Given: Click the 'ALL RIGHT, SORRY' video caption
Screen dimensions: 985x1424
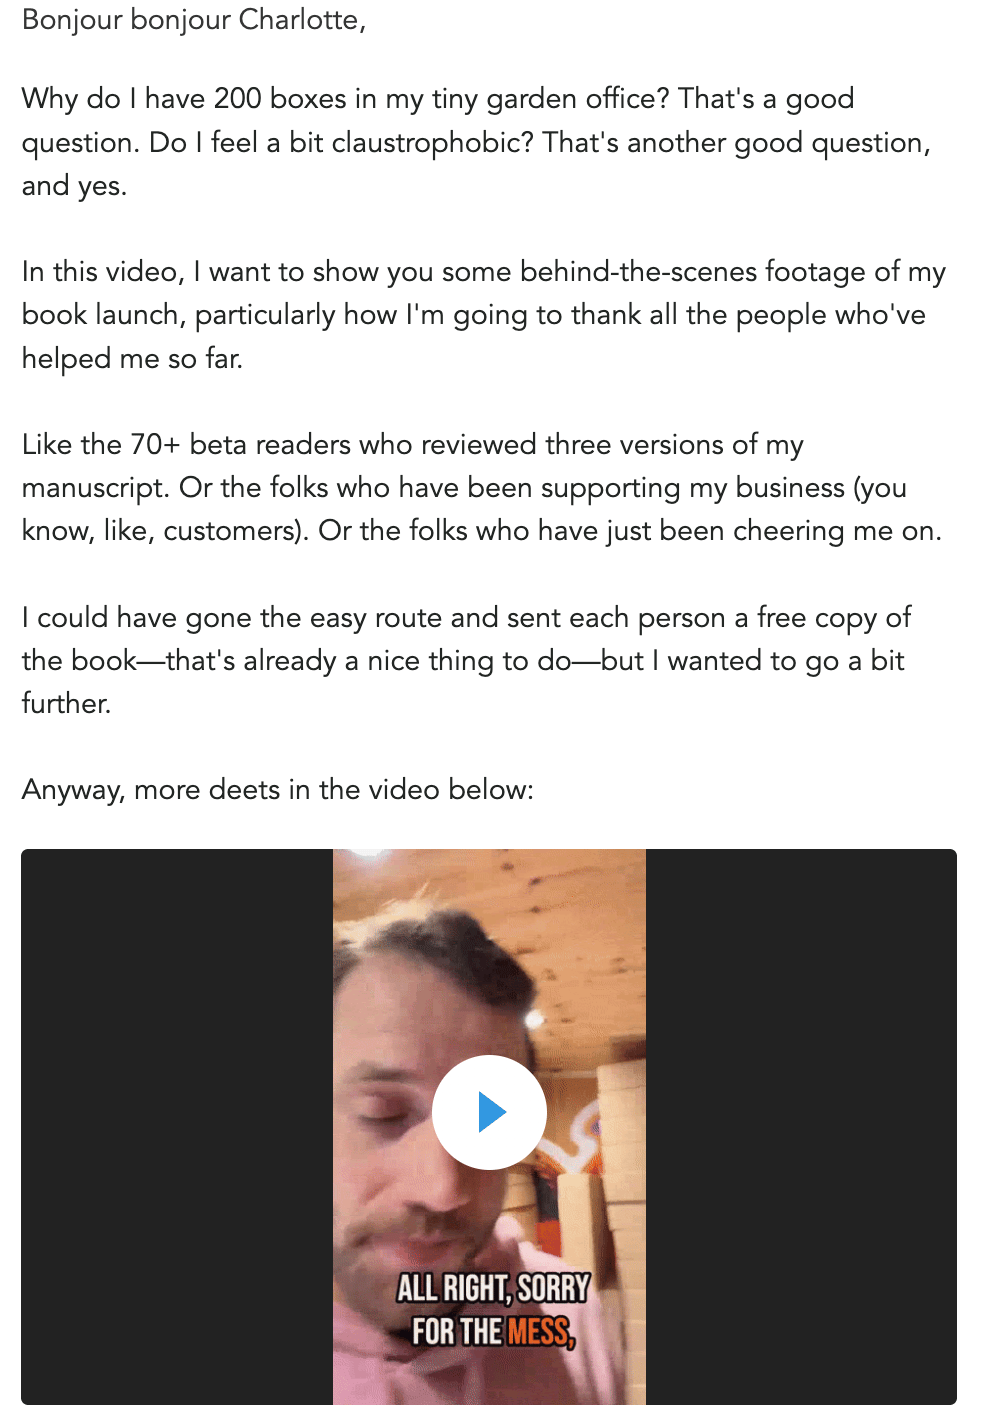Looking at the screenshot, I should [493, 1288].
